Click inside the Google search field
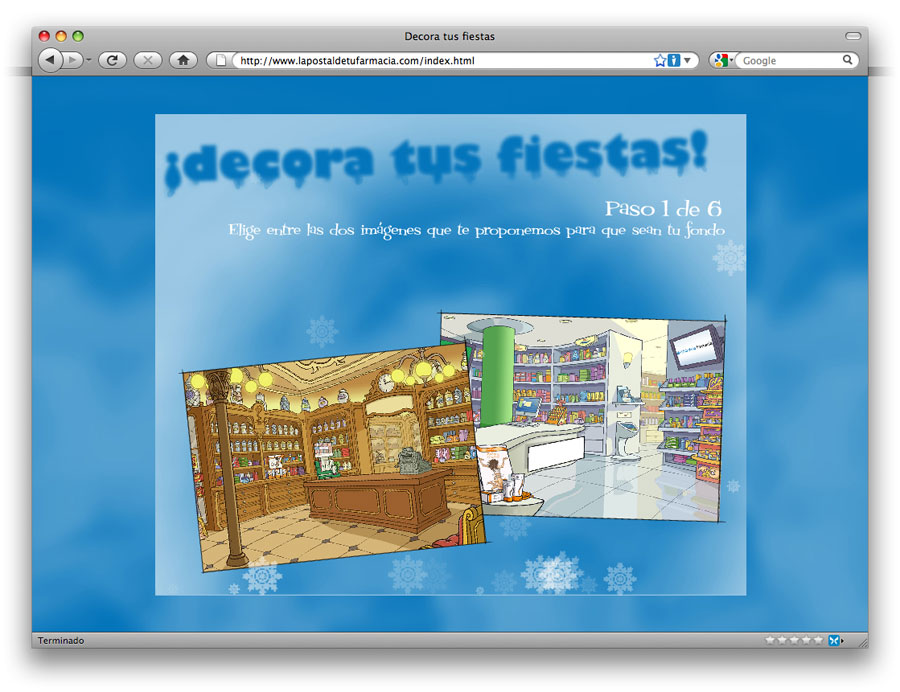 [x=790, y=60]
